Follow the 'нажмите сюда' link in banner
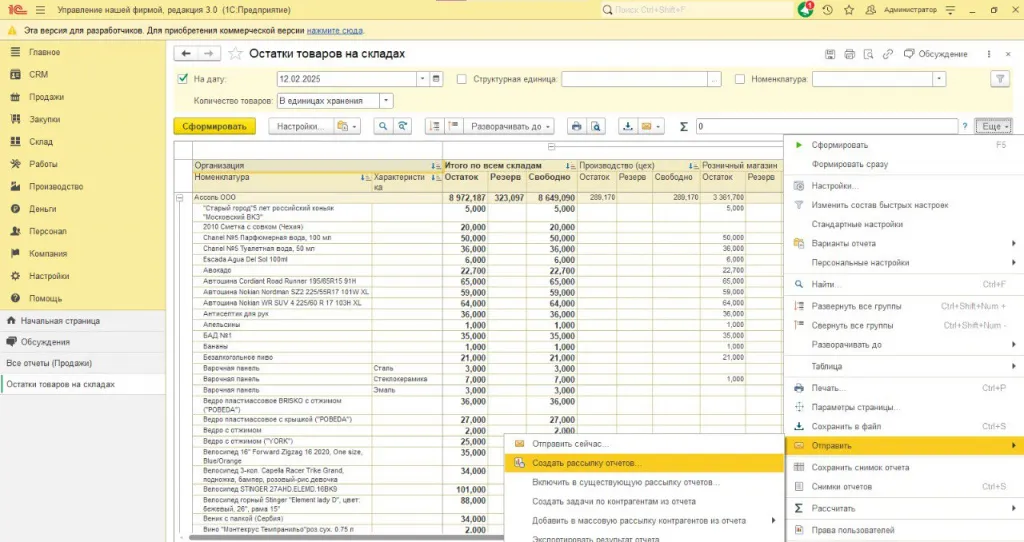Image resolution: width=1024 pixels, height=542 pixels. coord(334,30)
